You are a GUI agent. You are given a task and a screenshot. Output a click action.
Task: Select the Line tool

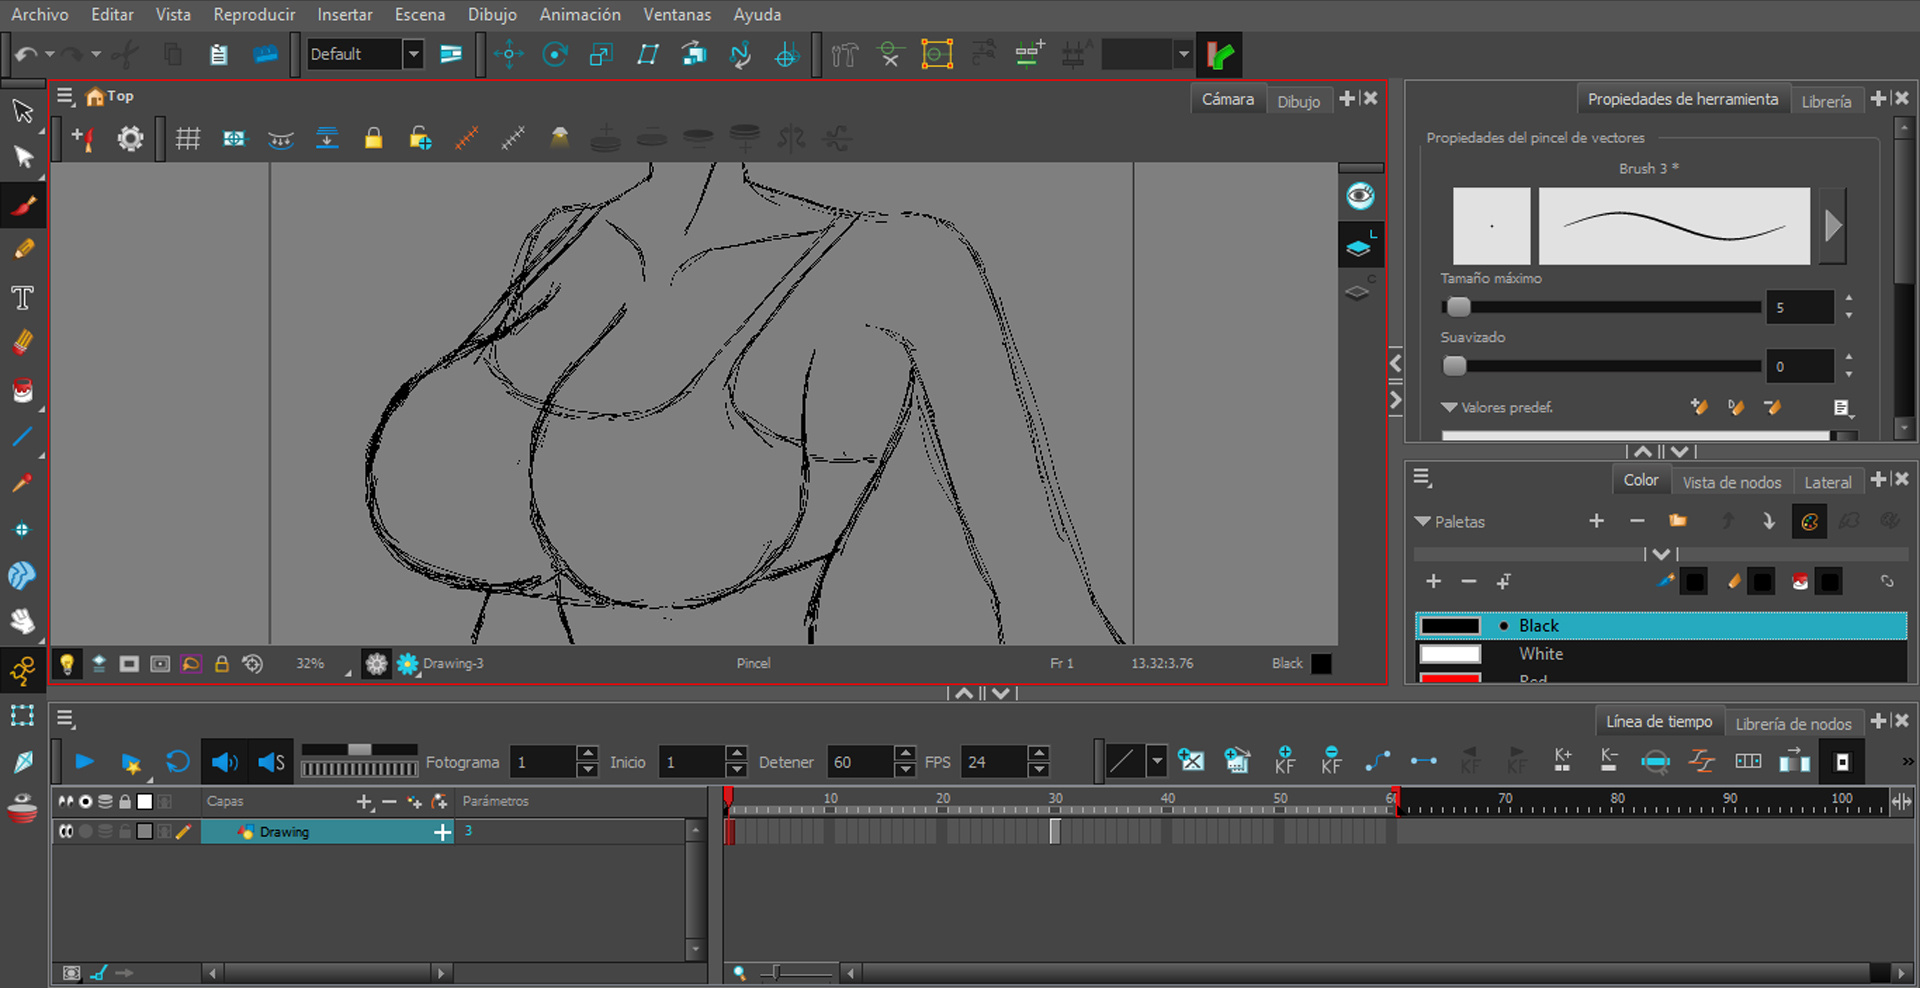[23, 437]
